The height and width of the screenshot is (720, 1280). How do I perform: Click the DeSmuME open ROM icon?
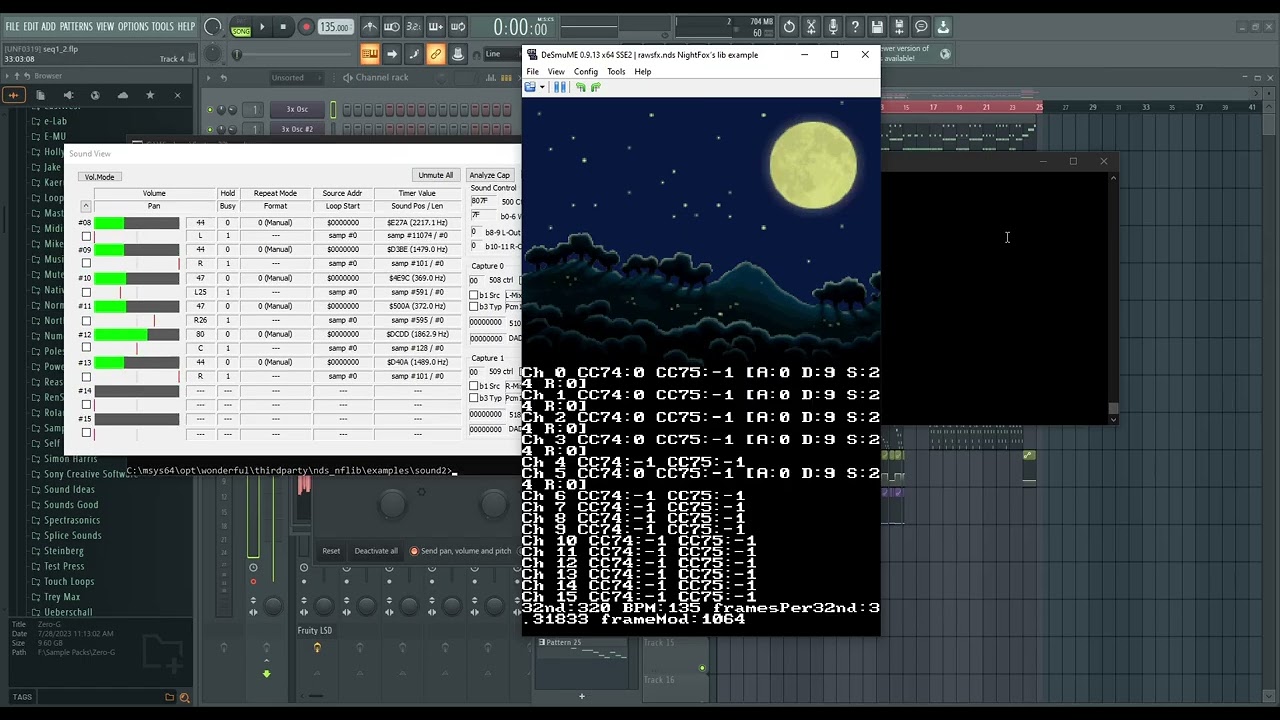[x=530, y=87]
